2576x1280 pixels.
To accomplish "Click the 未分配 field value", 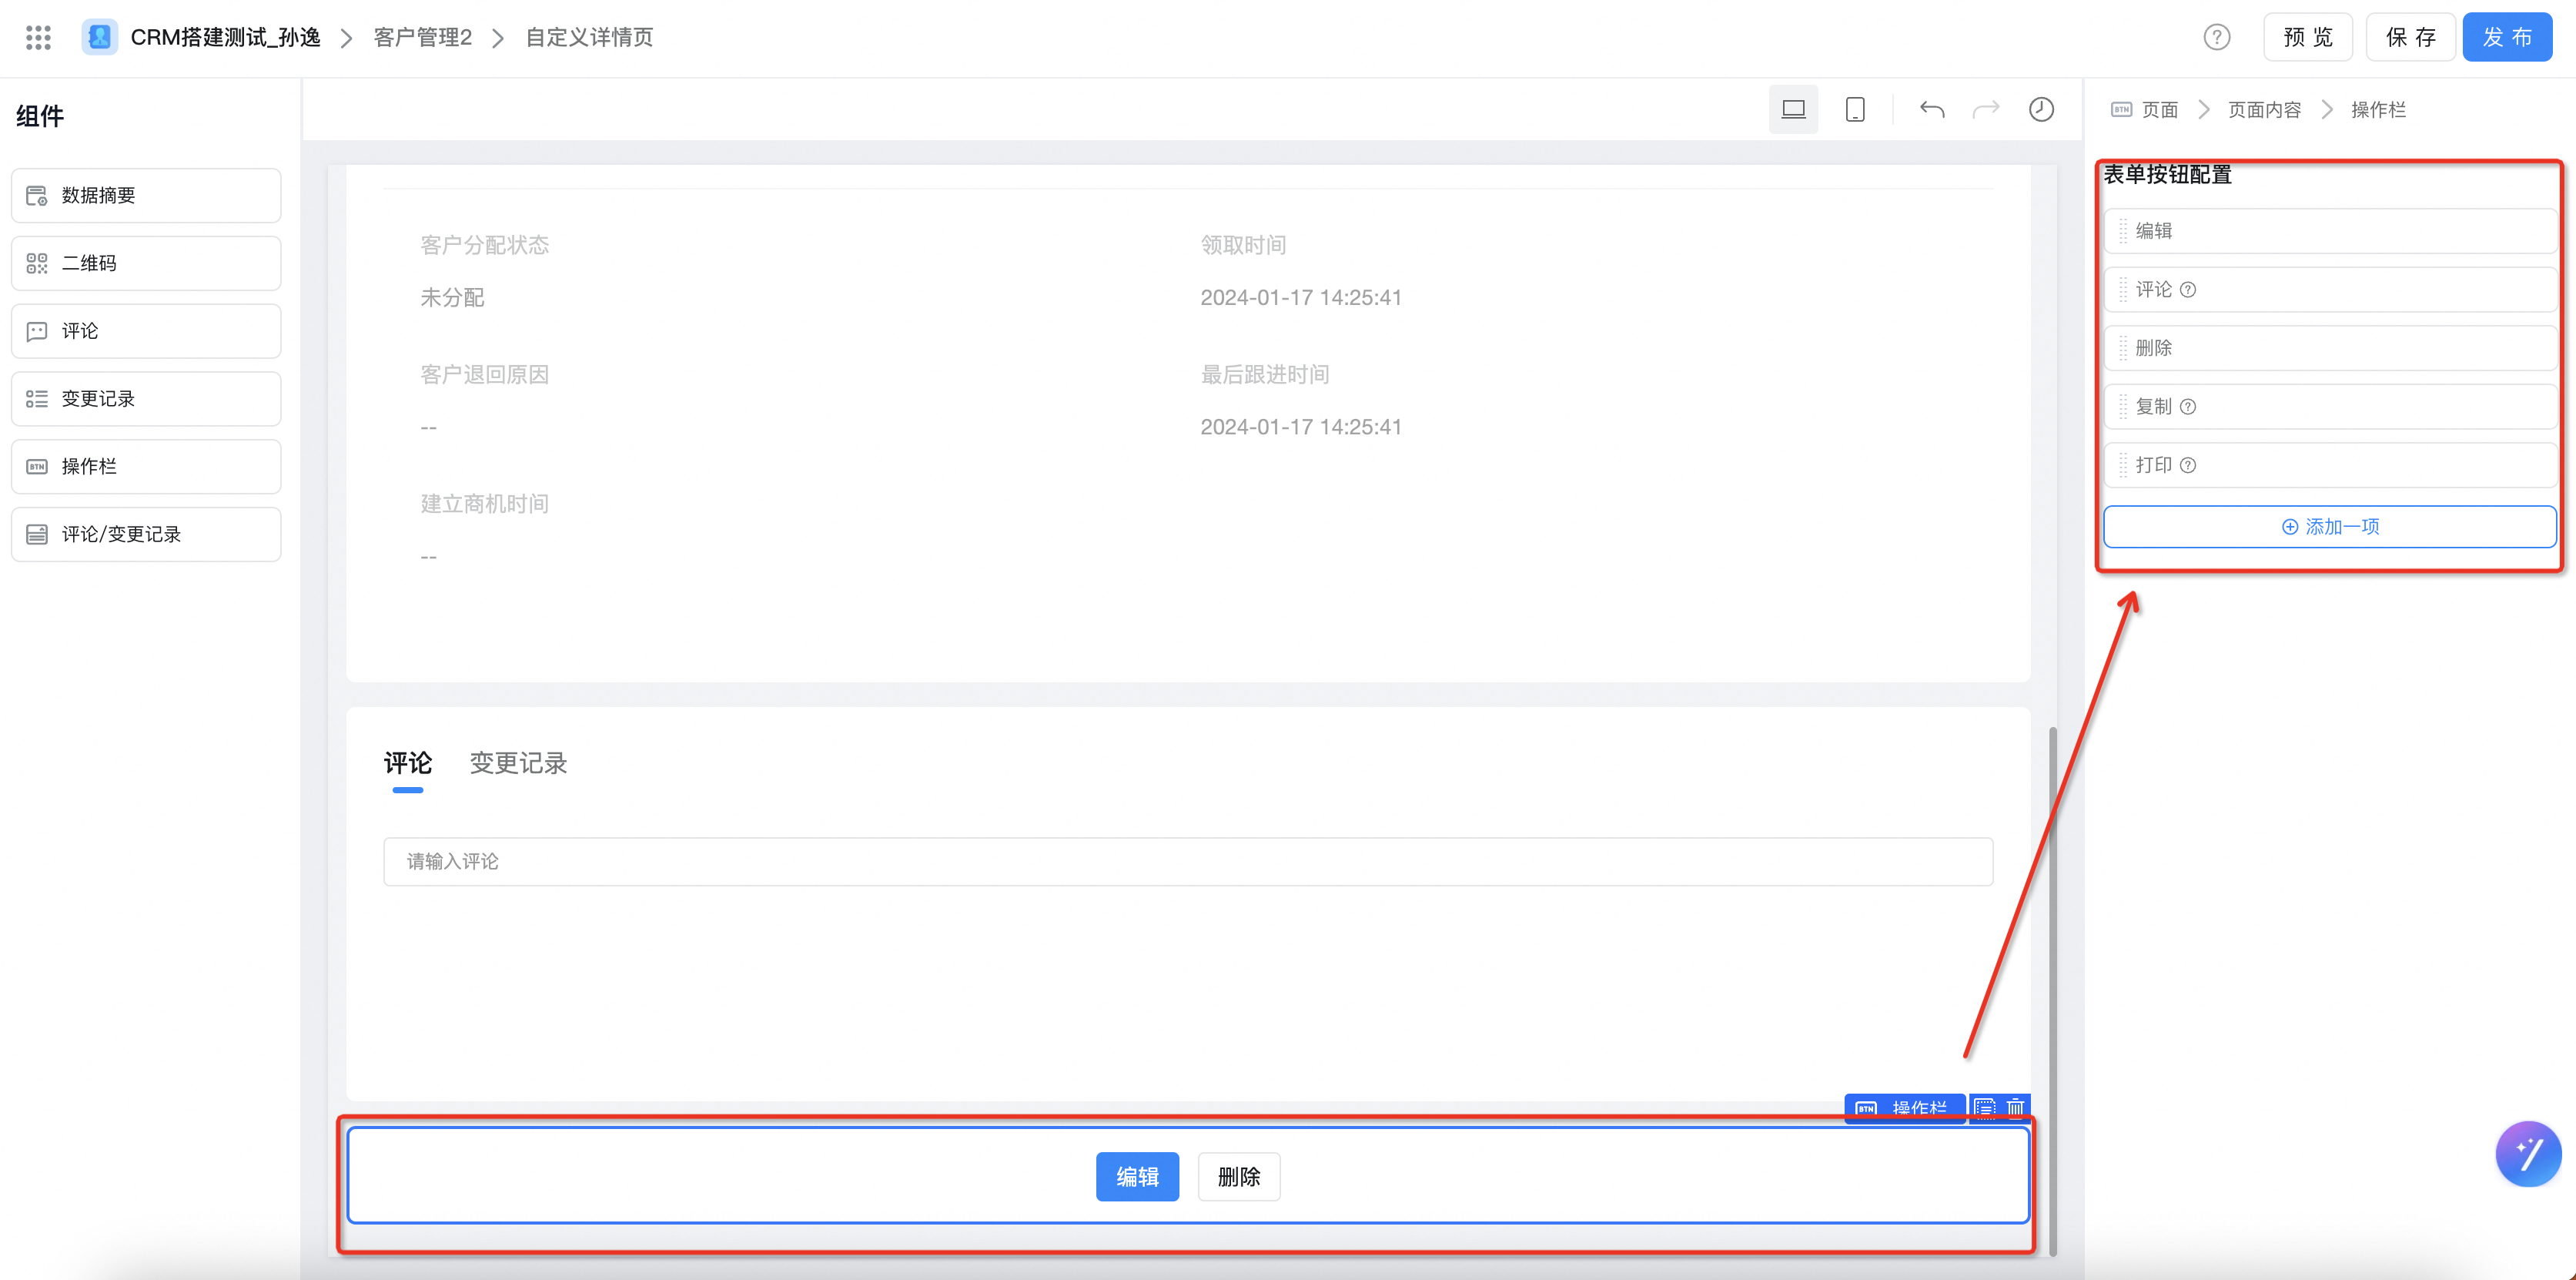I will tap(452, 298).
